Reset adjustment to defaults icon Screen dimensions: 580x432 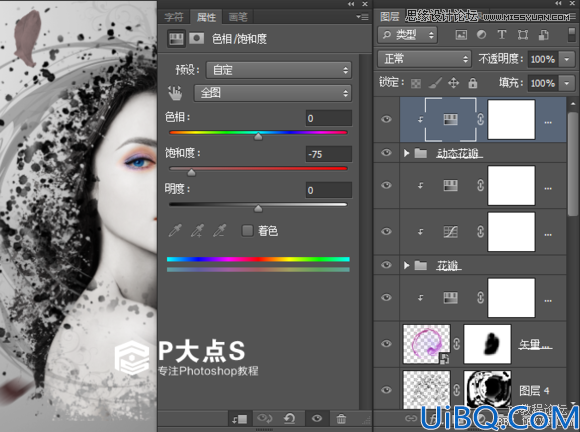point(290,419)
